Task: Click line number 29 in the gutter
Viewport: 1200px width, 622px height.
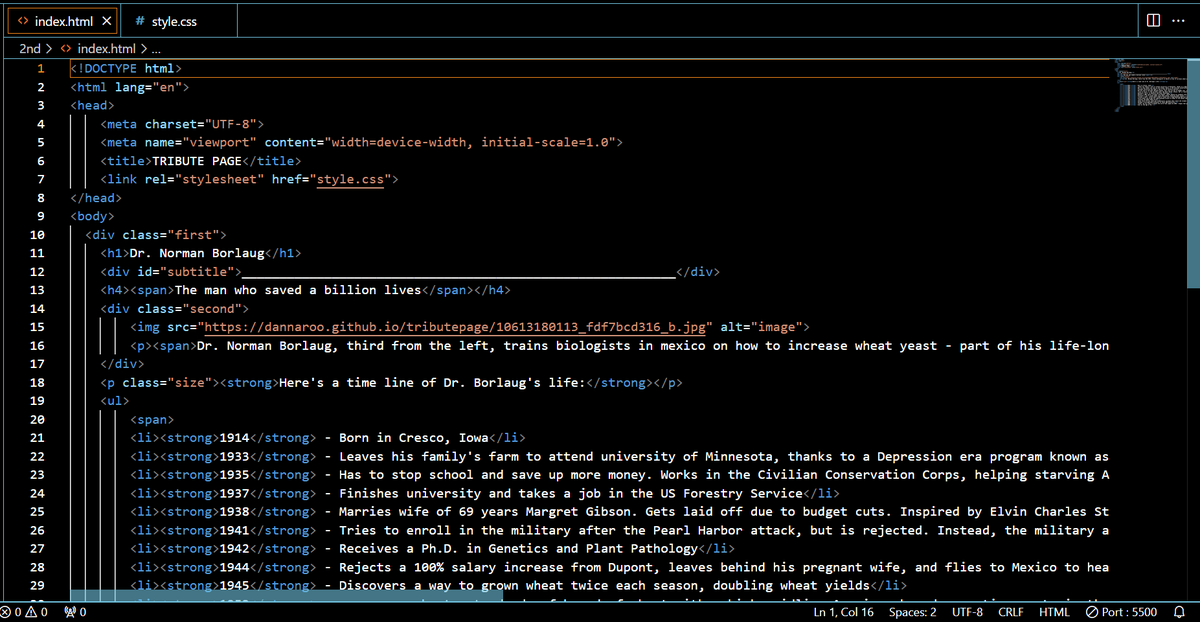Action: tap(37, 585)
